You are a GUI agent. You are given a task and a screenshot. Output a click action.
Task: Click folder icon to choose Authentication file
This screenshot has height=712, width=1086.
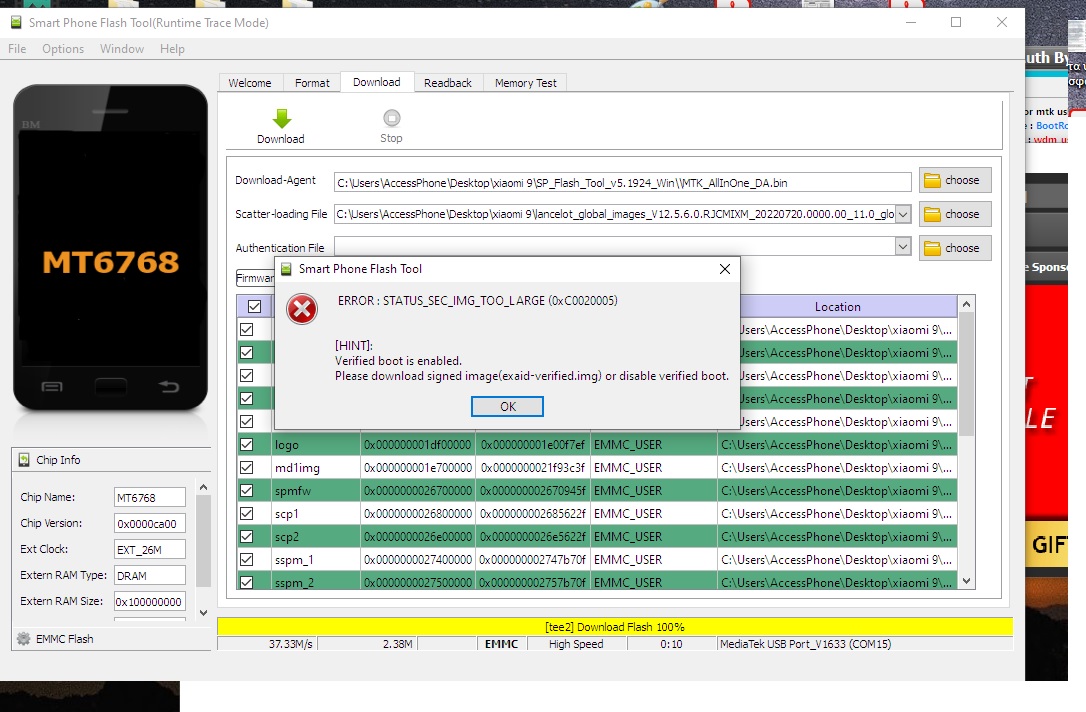pos(933,248)
